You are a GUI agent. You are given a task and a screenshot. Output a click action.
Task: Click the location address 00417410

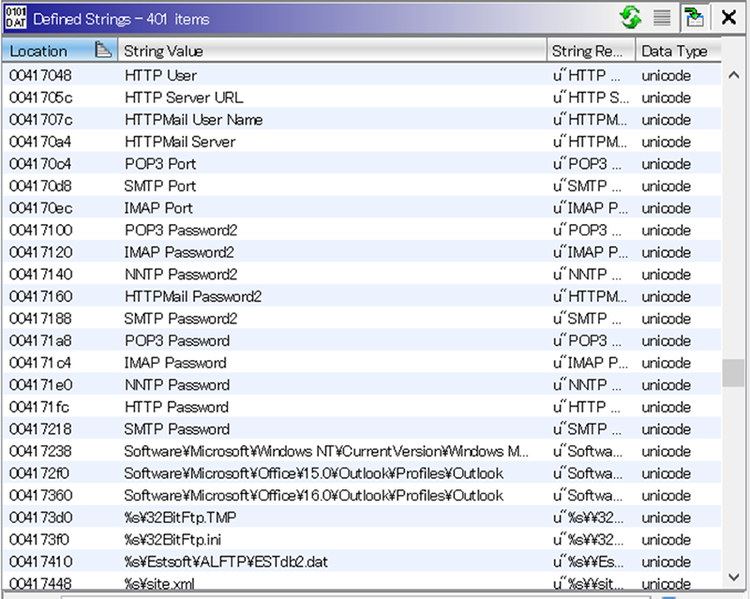(x=41, y=561)
